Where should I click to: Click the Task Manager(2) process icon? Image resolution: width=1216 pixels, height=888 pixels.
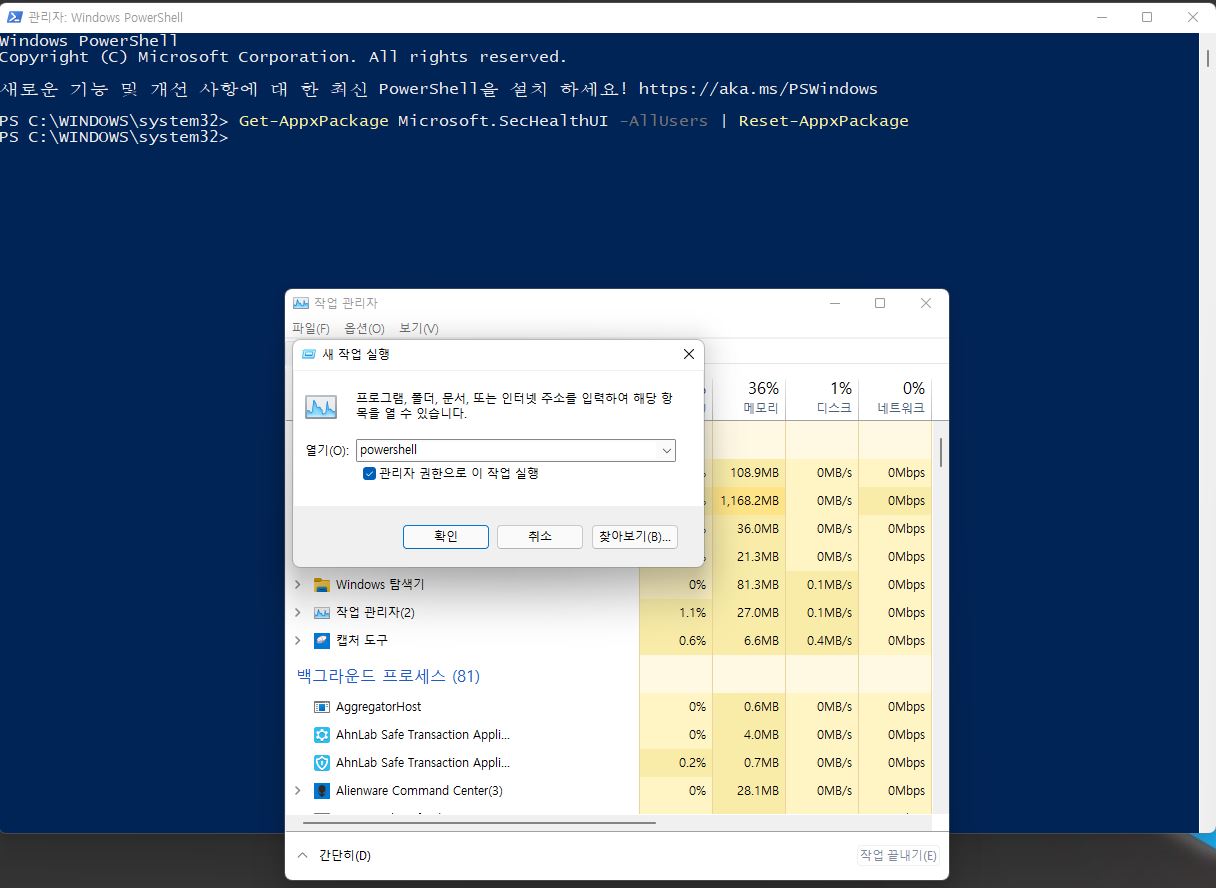pos(322,612)
